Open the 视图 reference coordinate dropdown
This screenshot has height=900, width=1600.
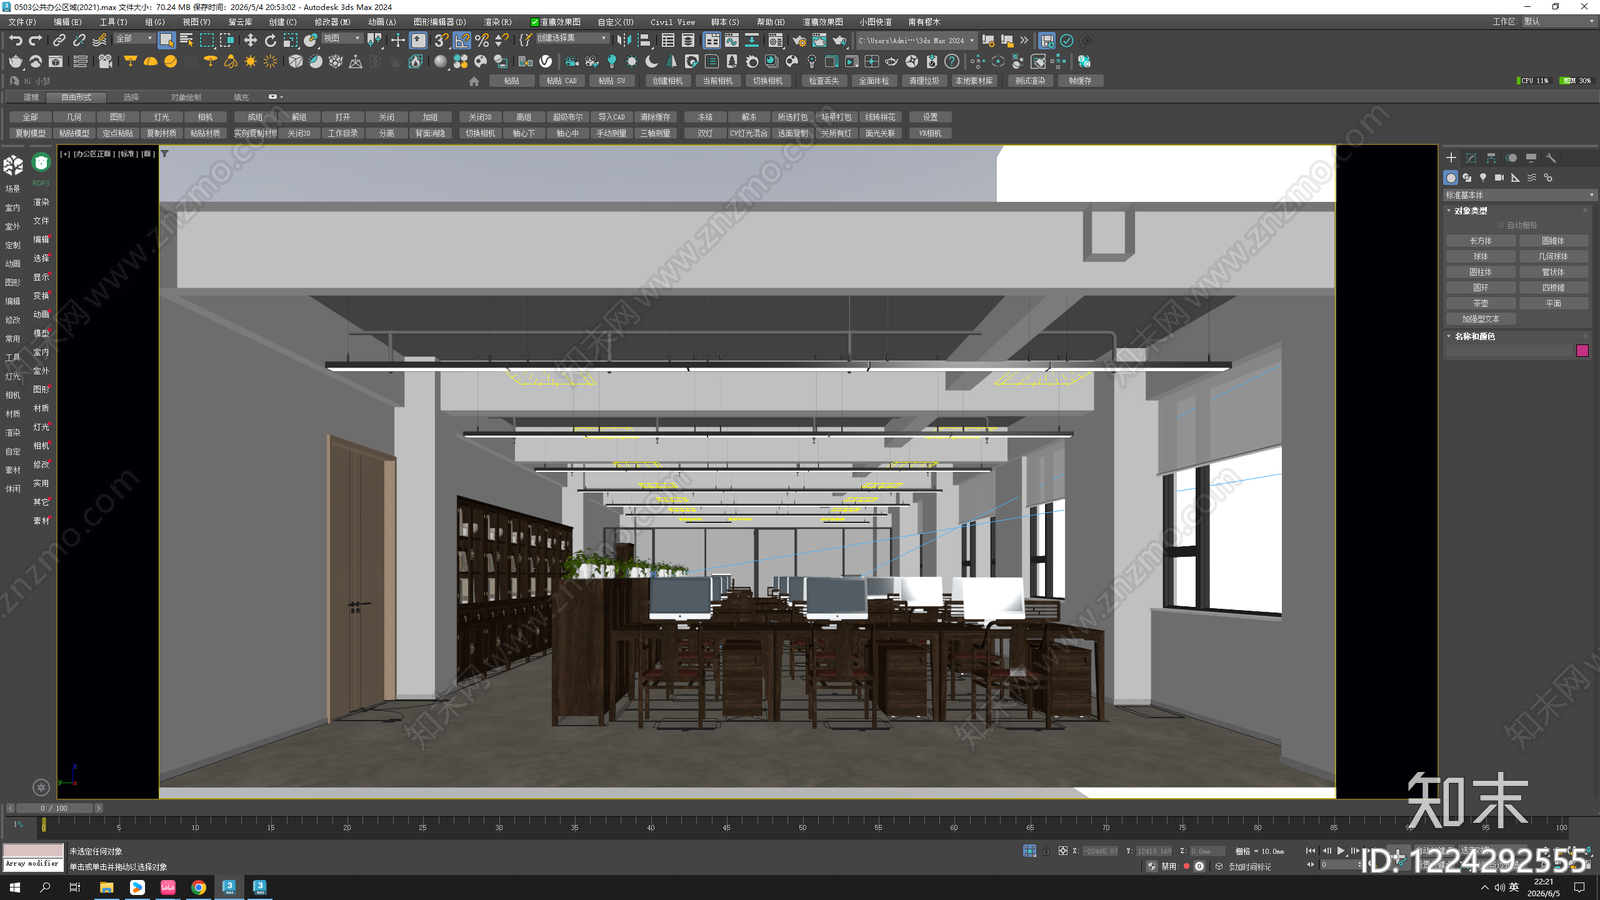click(342, 40)
